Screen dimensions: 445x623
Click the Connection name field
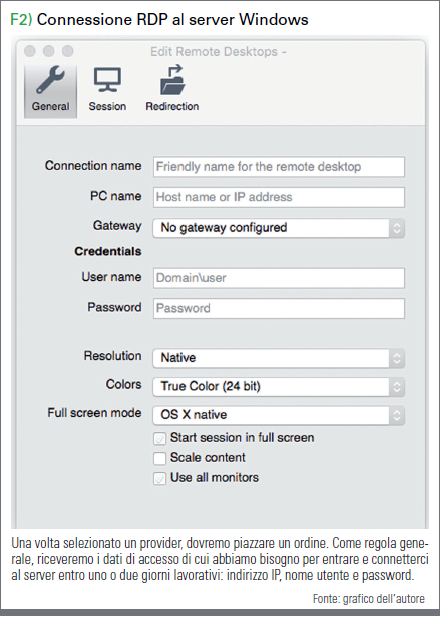279,167
